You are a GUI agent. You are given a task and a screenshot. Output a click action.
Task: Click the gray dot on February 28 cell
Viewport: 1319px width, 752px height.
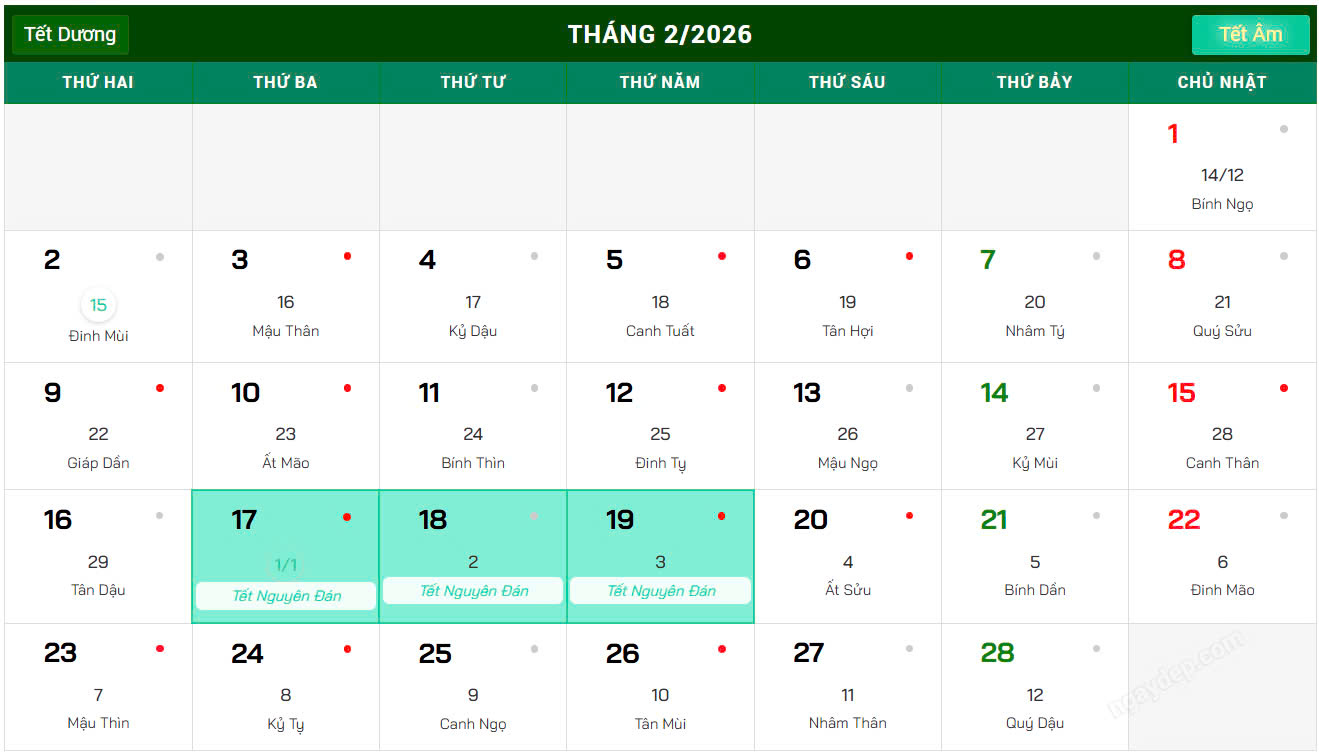(1096, 649)
